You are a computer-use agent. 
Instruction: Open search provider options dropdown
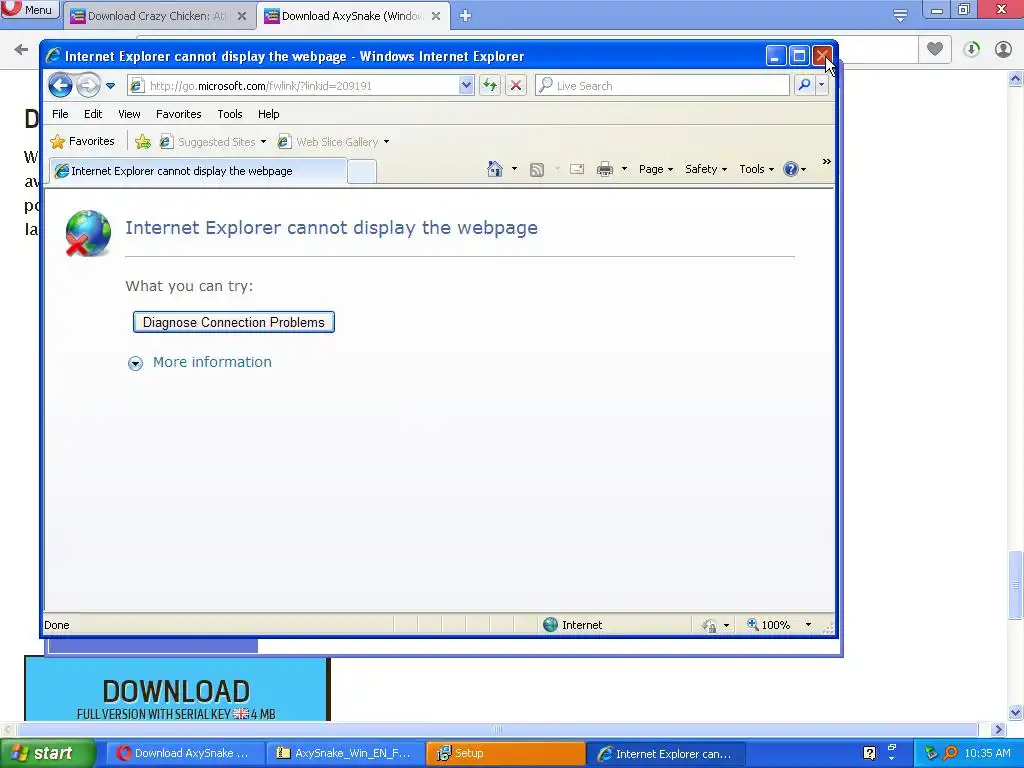[822, 86]
